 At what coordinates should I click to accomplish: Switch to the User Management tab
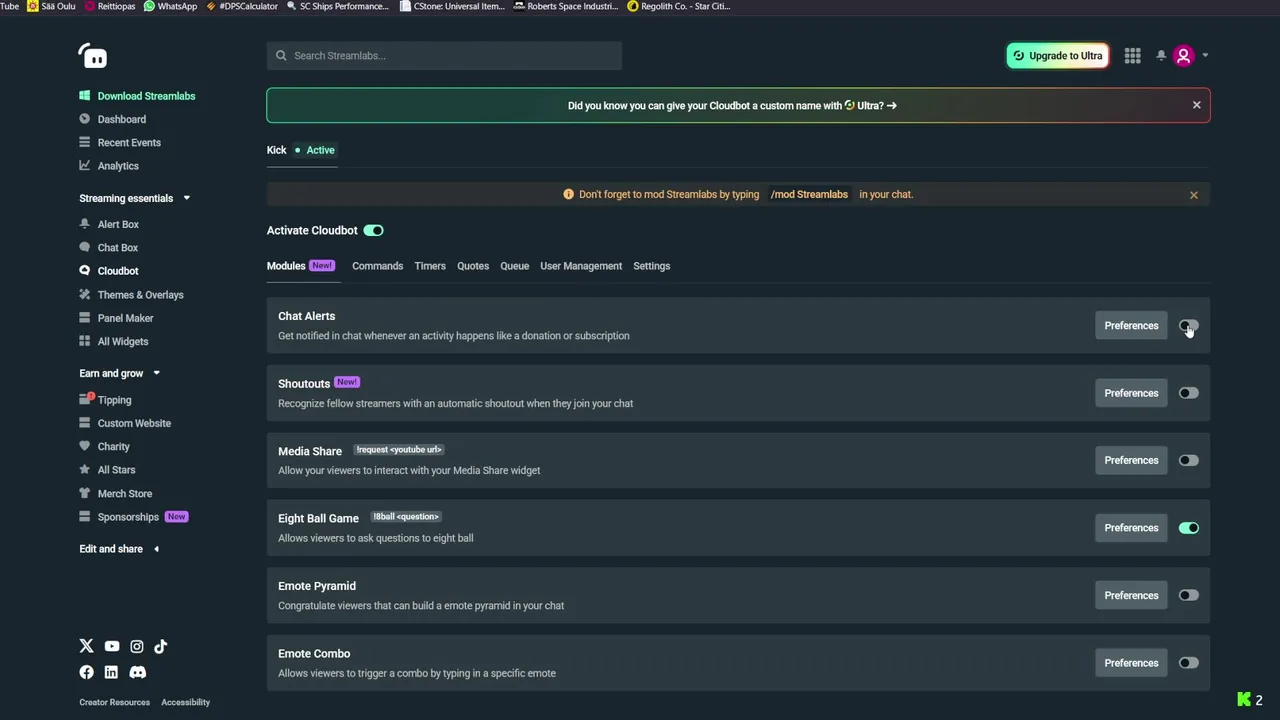(x=581, y=266)
